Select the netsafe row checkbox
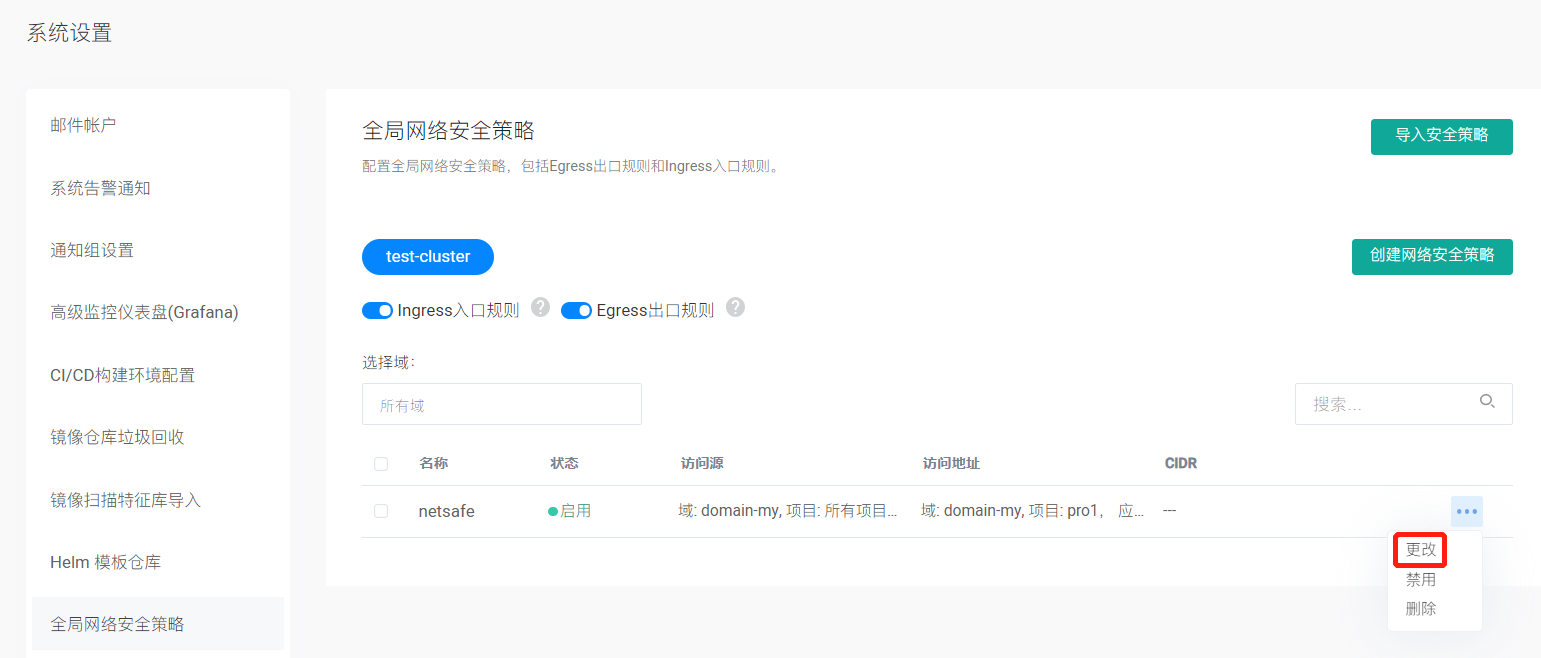This screenshot has height=658, width=1541. click(381, 511)
